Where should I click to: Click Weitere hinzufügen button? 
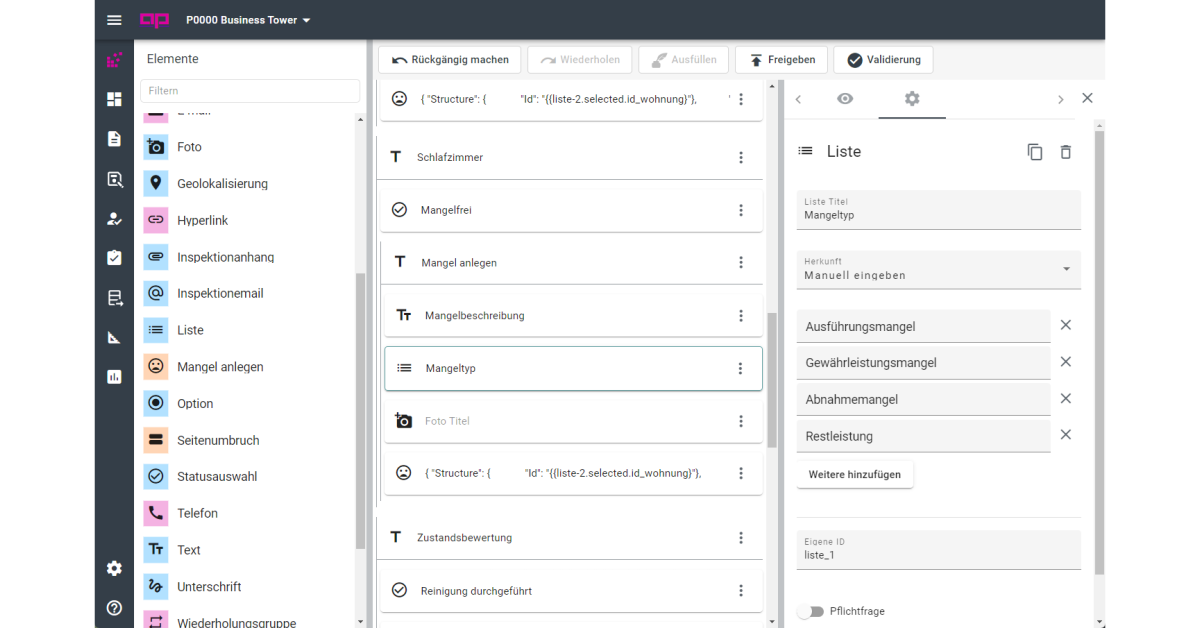(x=855, y=474)
